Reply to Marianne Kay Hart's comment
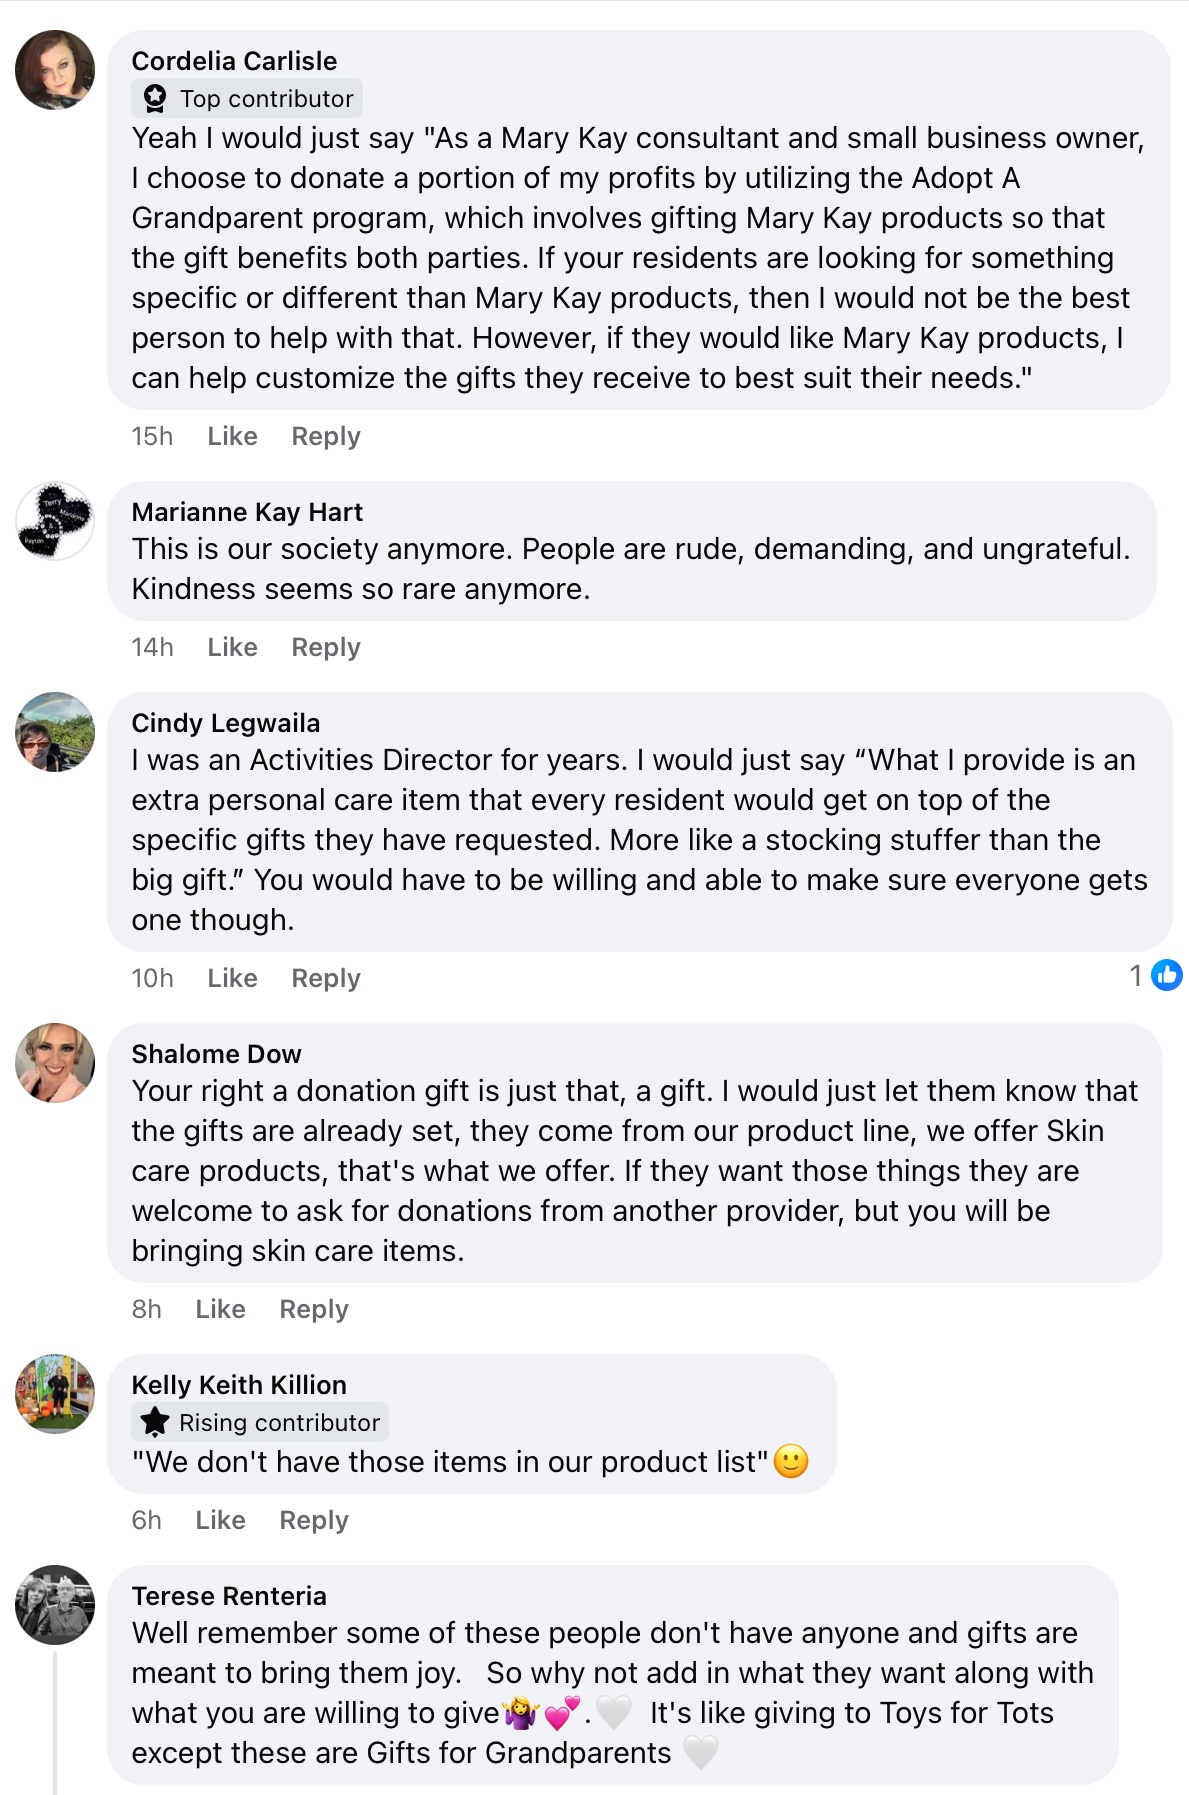Image resolution: width=1189 pixels, height=1795 pixels. [x=325, y=648]
